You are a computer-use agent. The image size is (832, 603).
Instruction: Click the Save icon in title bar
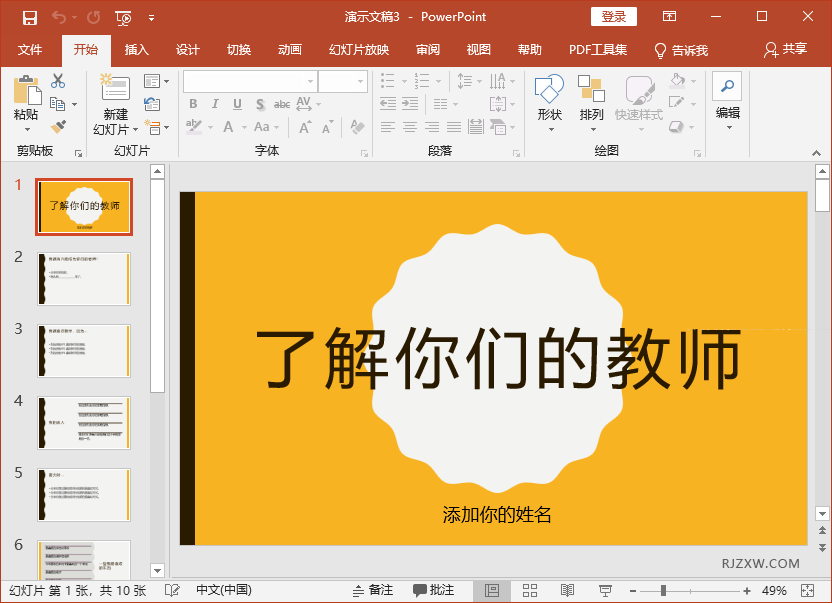[x=29, y=17]
